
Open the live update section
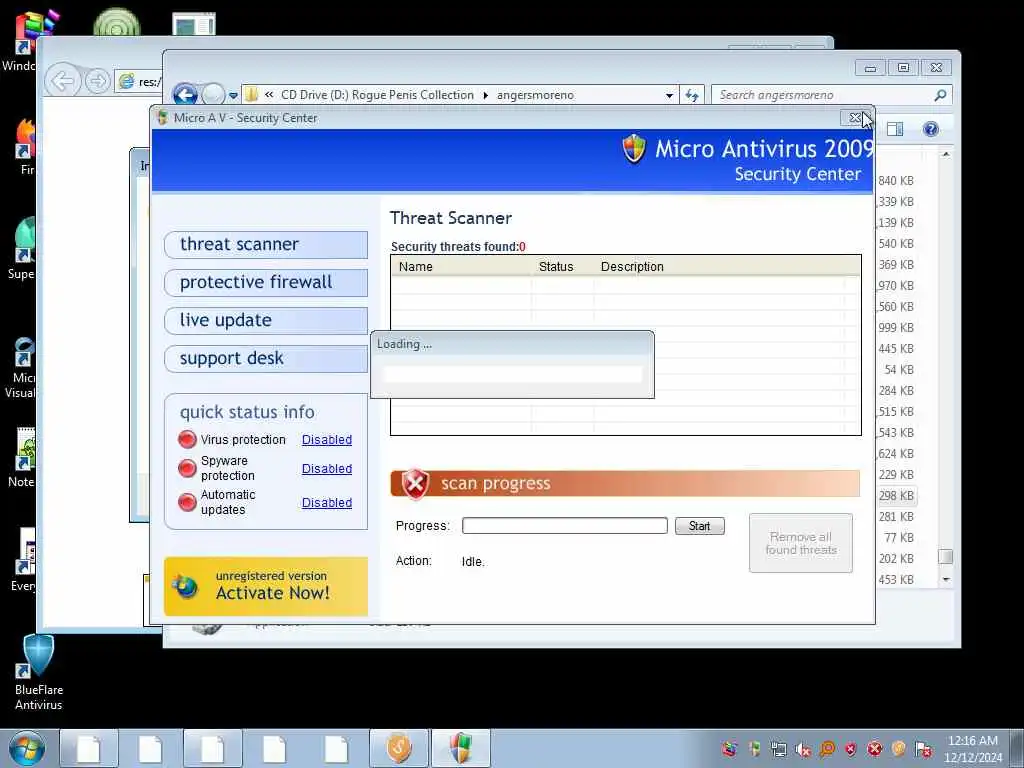266,320
